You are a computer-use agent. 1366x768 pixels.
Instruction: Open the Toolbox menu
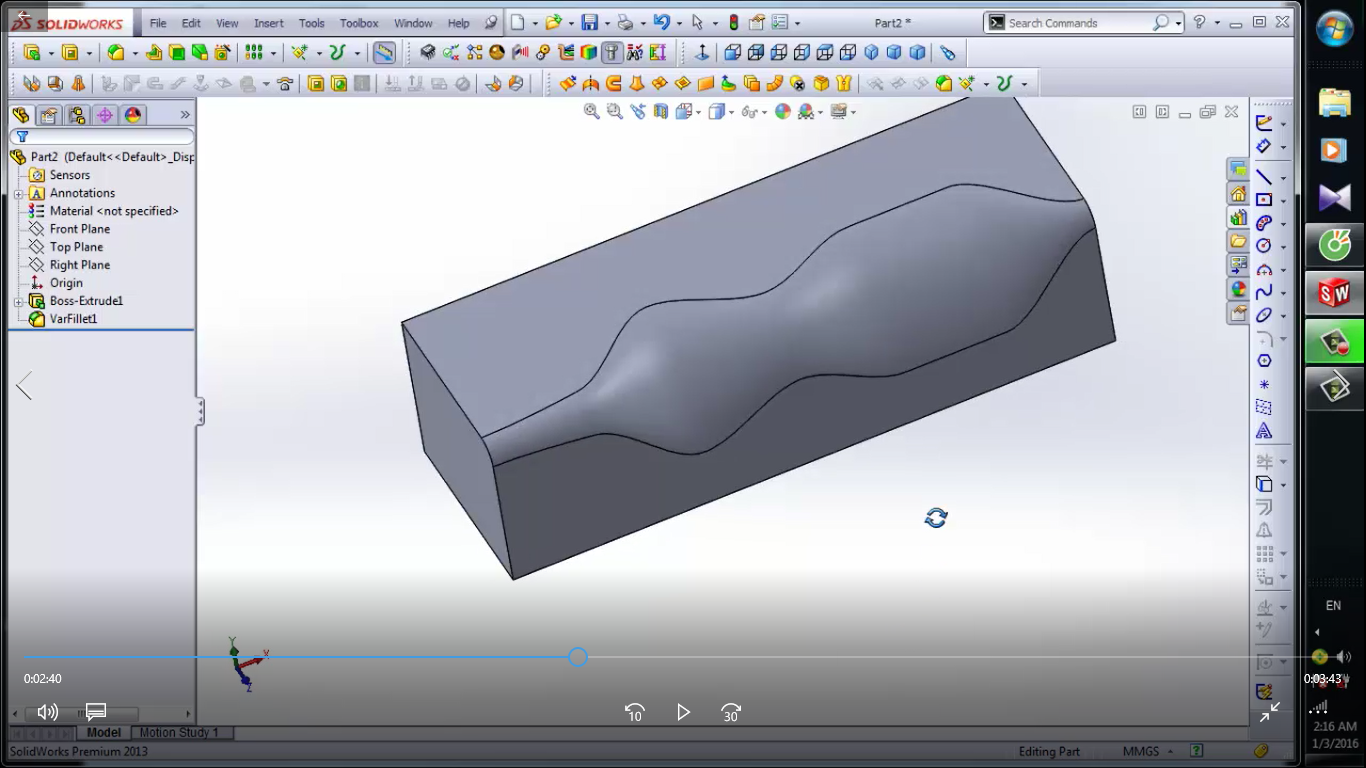(x=359, y=23)
